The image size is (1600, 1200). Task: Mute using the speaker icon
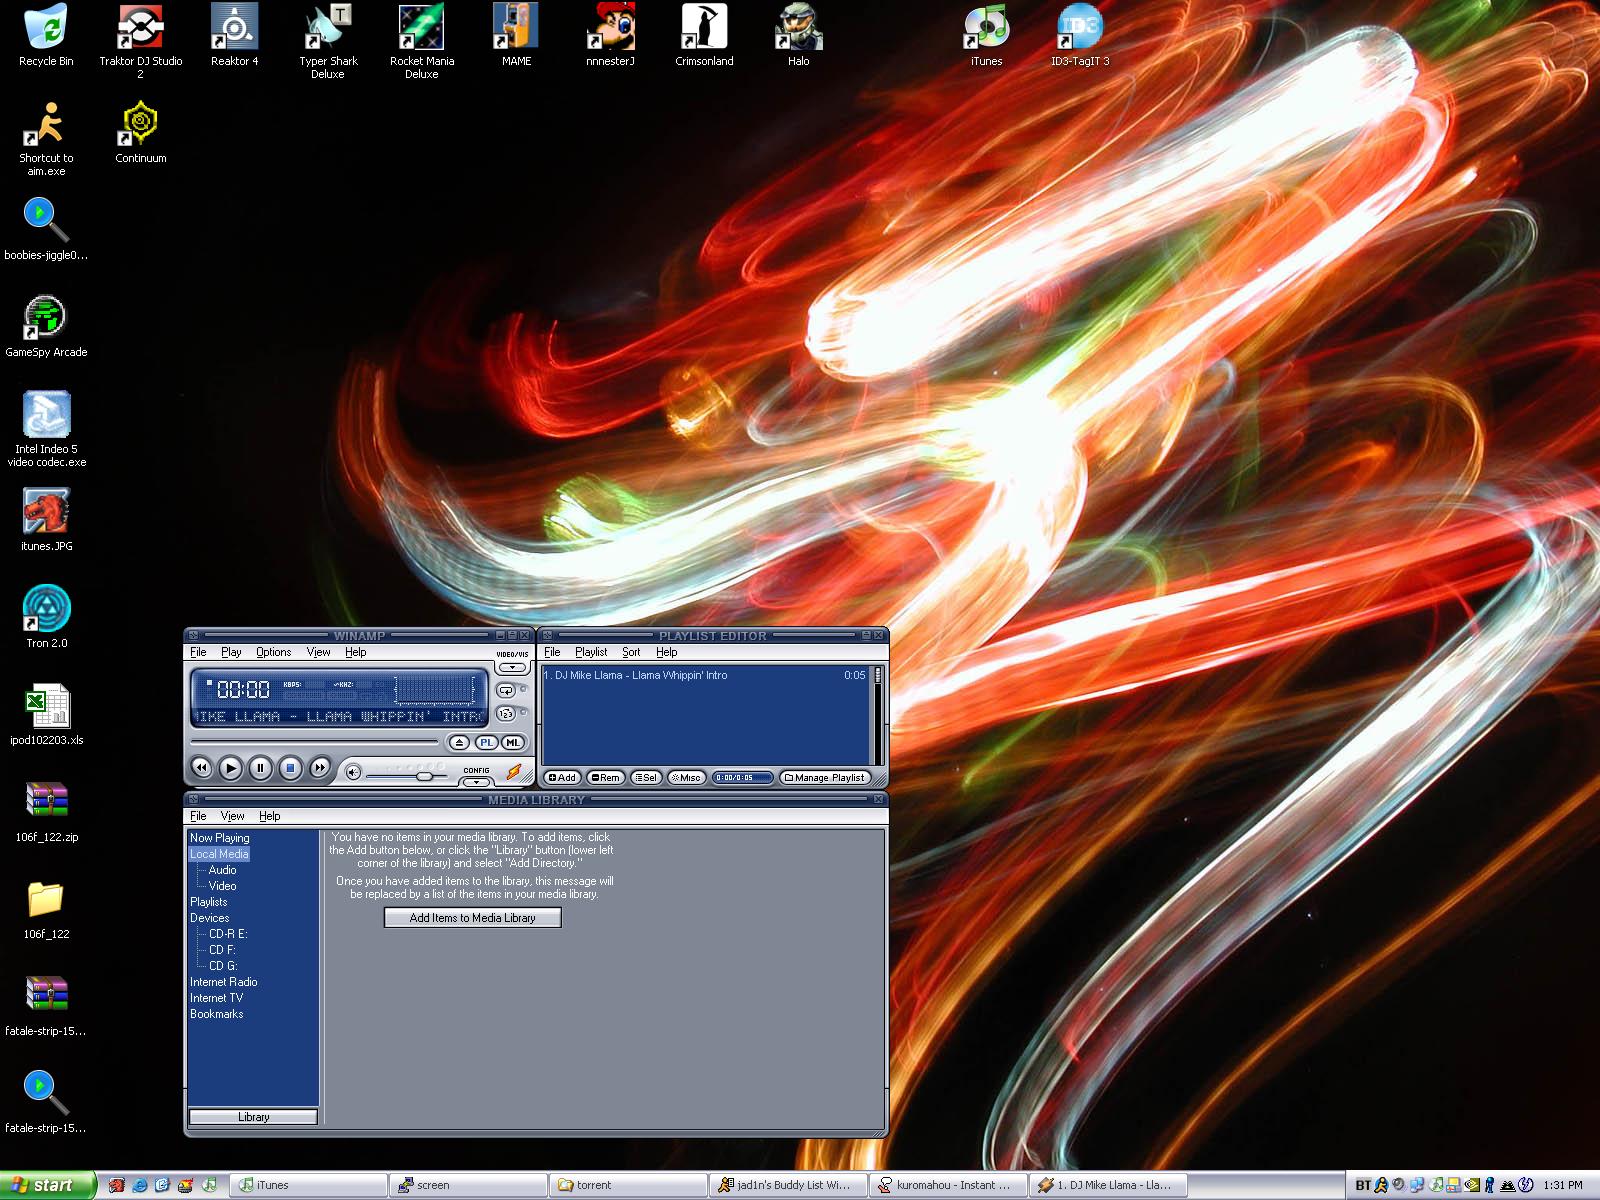pyautogui.click(x=353, y=772)
